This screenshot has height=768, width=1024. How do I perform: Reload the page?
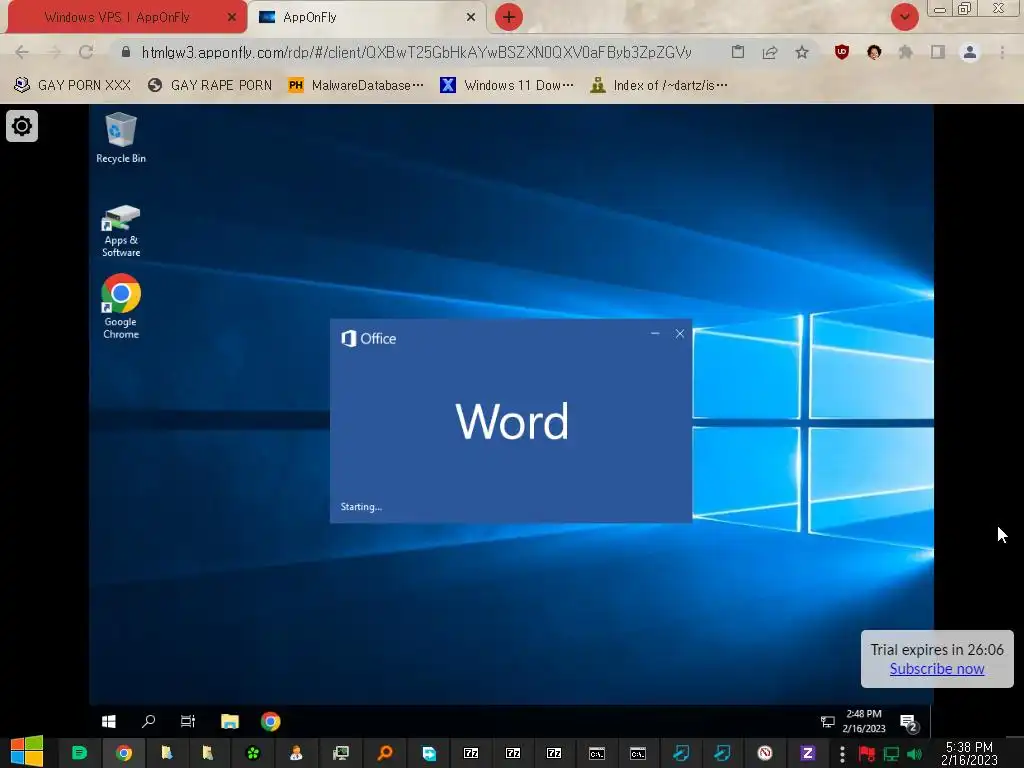coord(86,52)
